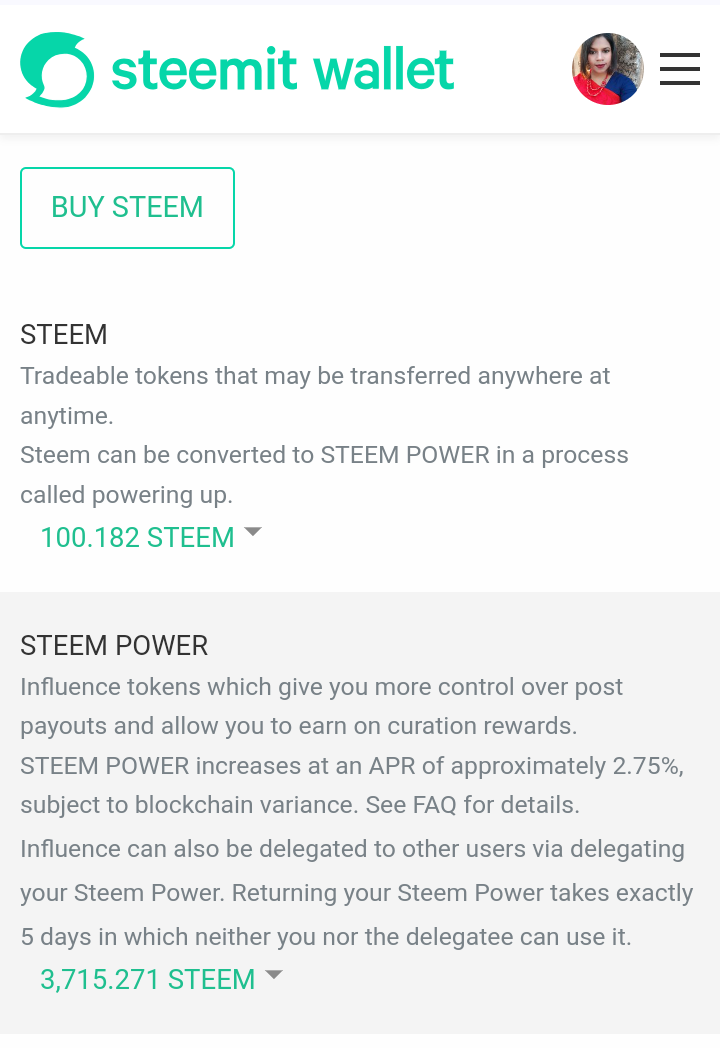Click the caret arrow beside 3,715.271 STEEM
Image resolution: width=720 pixels, height=1048 pixels.
274,974
